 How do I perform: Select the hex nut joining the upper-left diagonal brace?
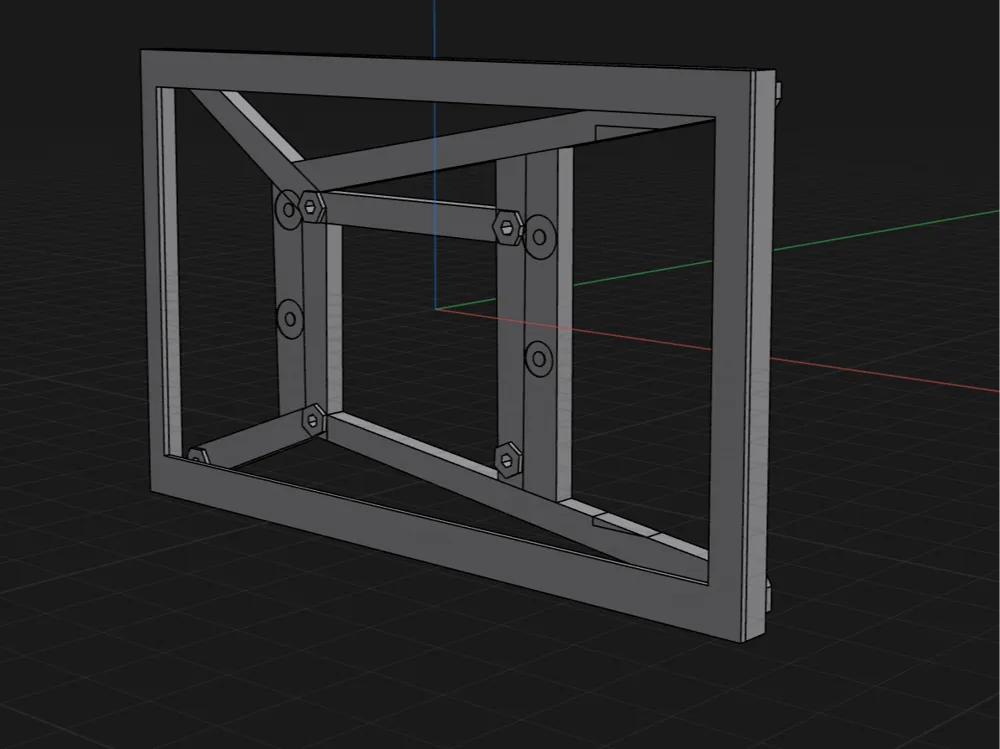pos(312,206)
